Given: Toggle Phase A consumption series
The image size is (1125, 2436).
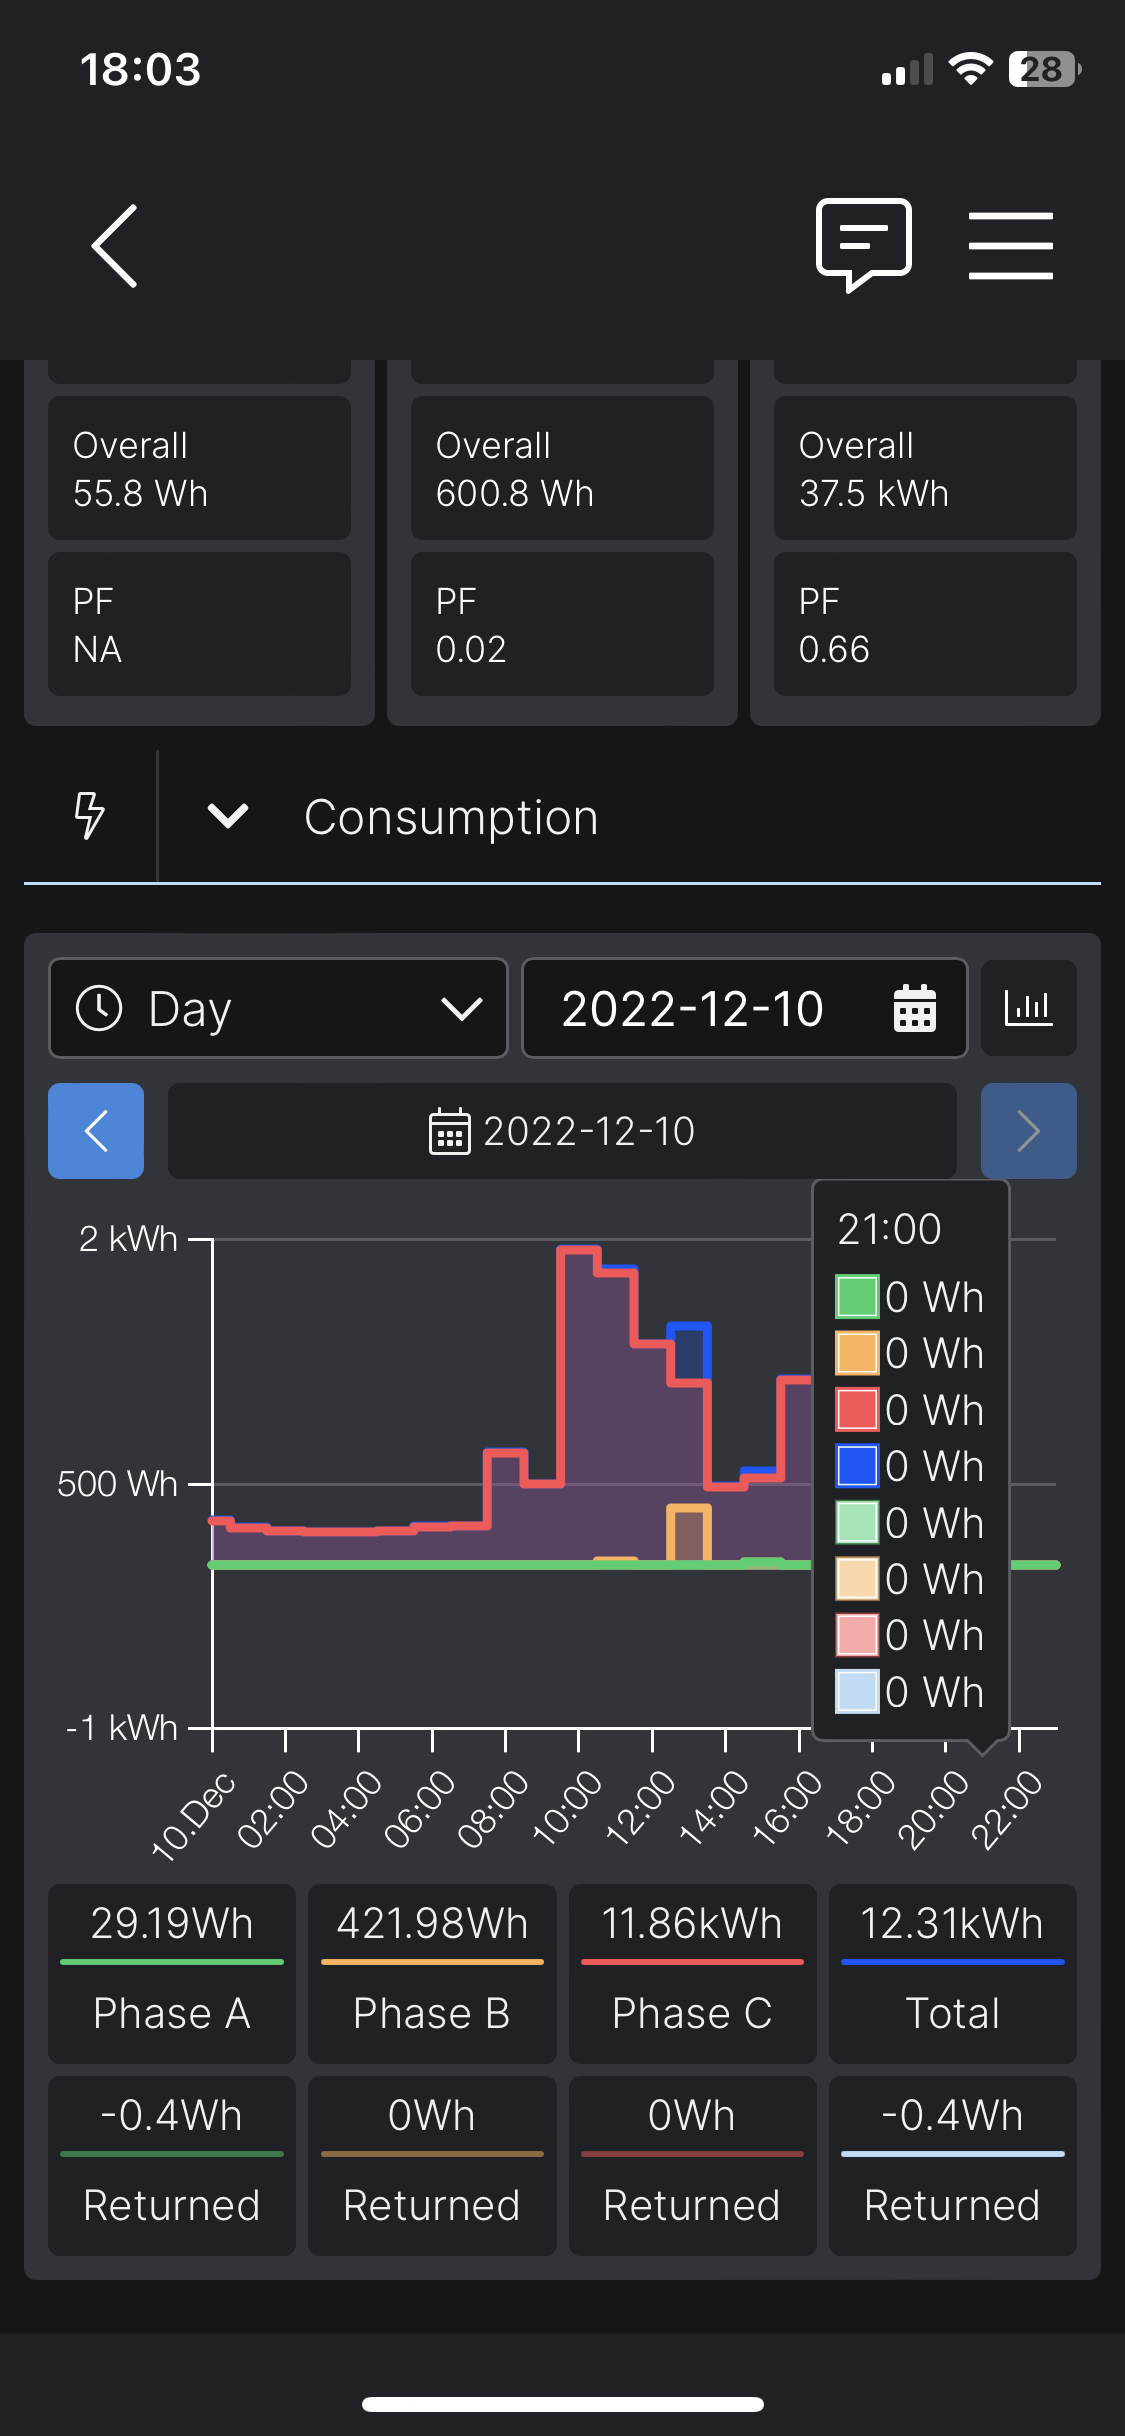Looking at the screenshot, I should click(172, 1972).
